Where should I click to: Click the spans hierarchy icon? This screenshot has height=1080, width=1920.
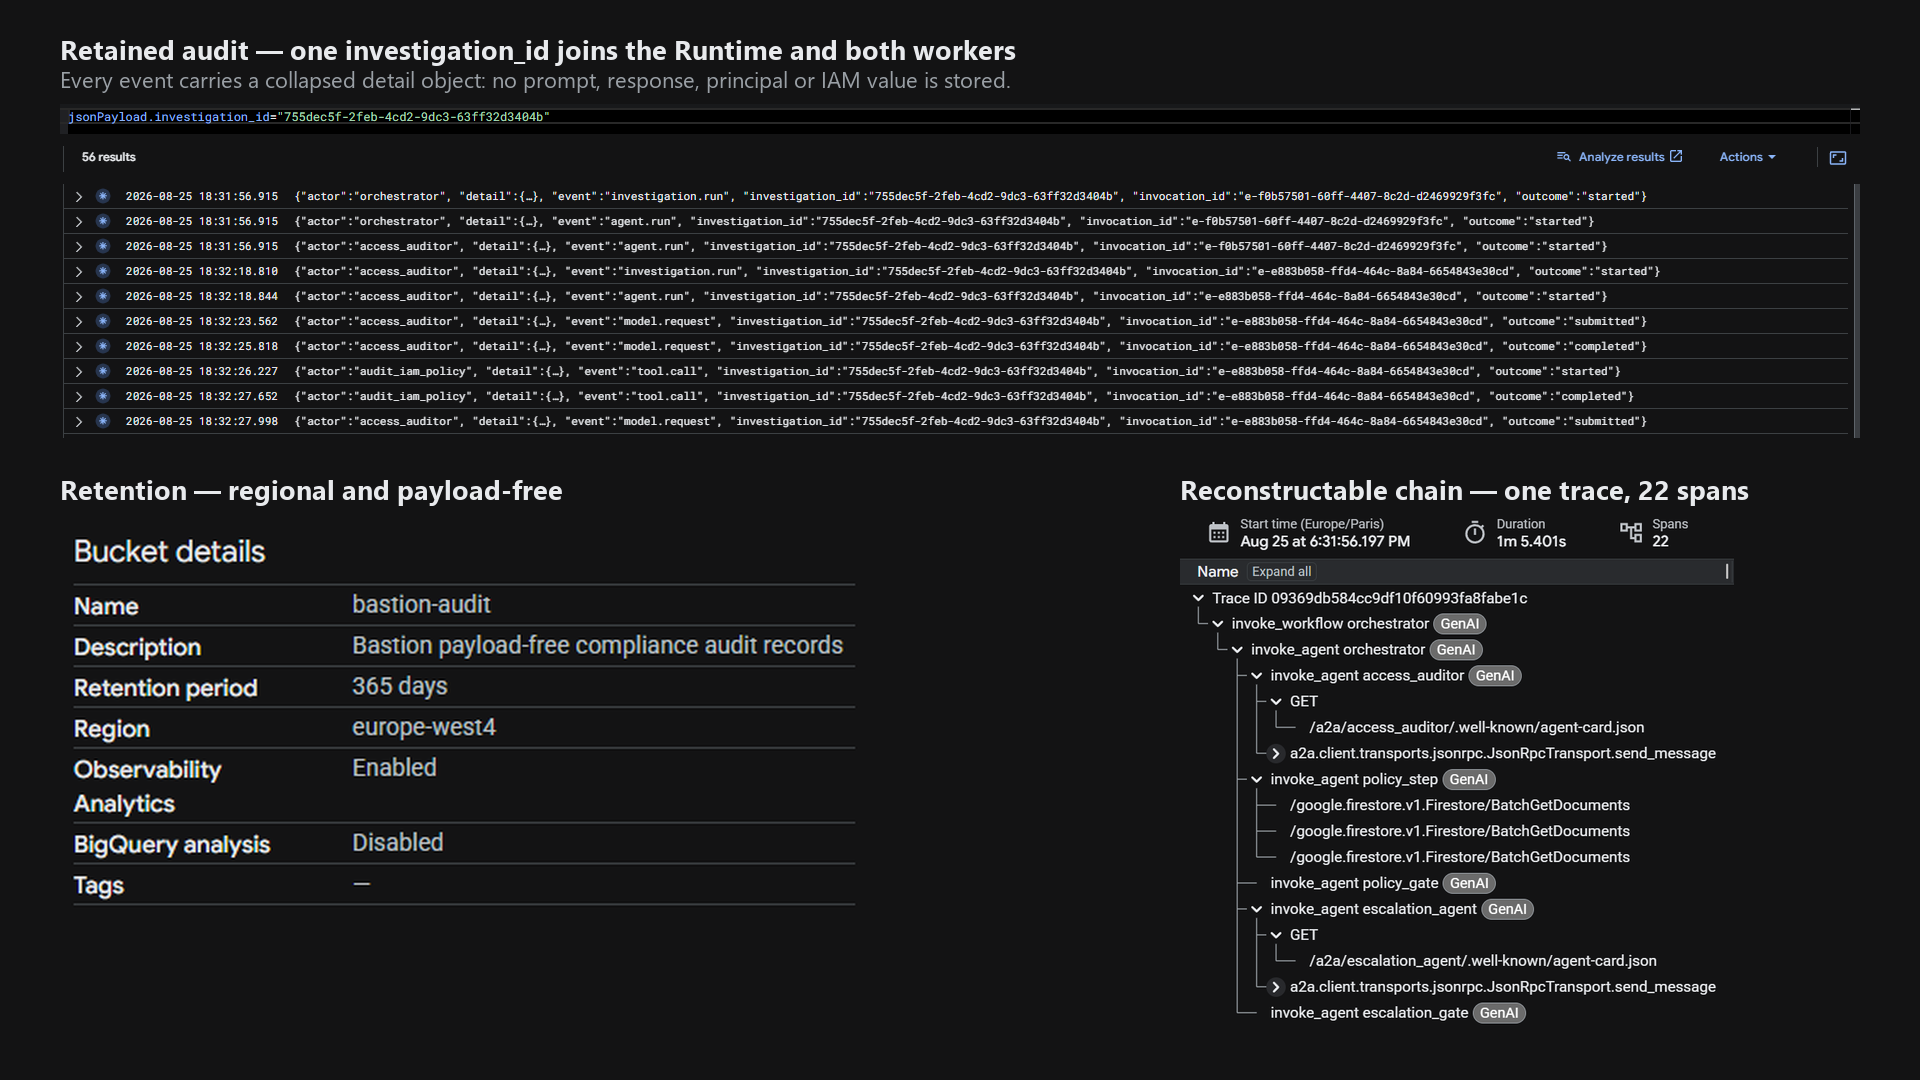pos(1631,533)
